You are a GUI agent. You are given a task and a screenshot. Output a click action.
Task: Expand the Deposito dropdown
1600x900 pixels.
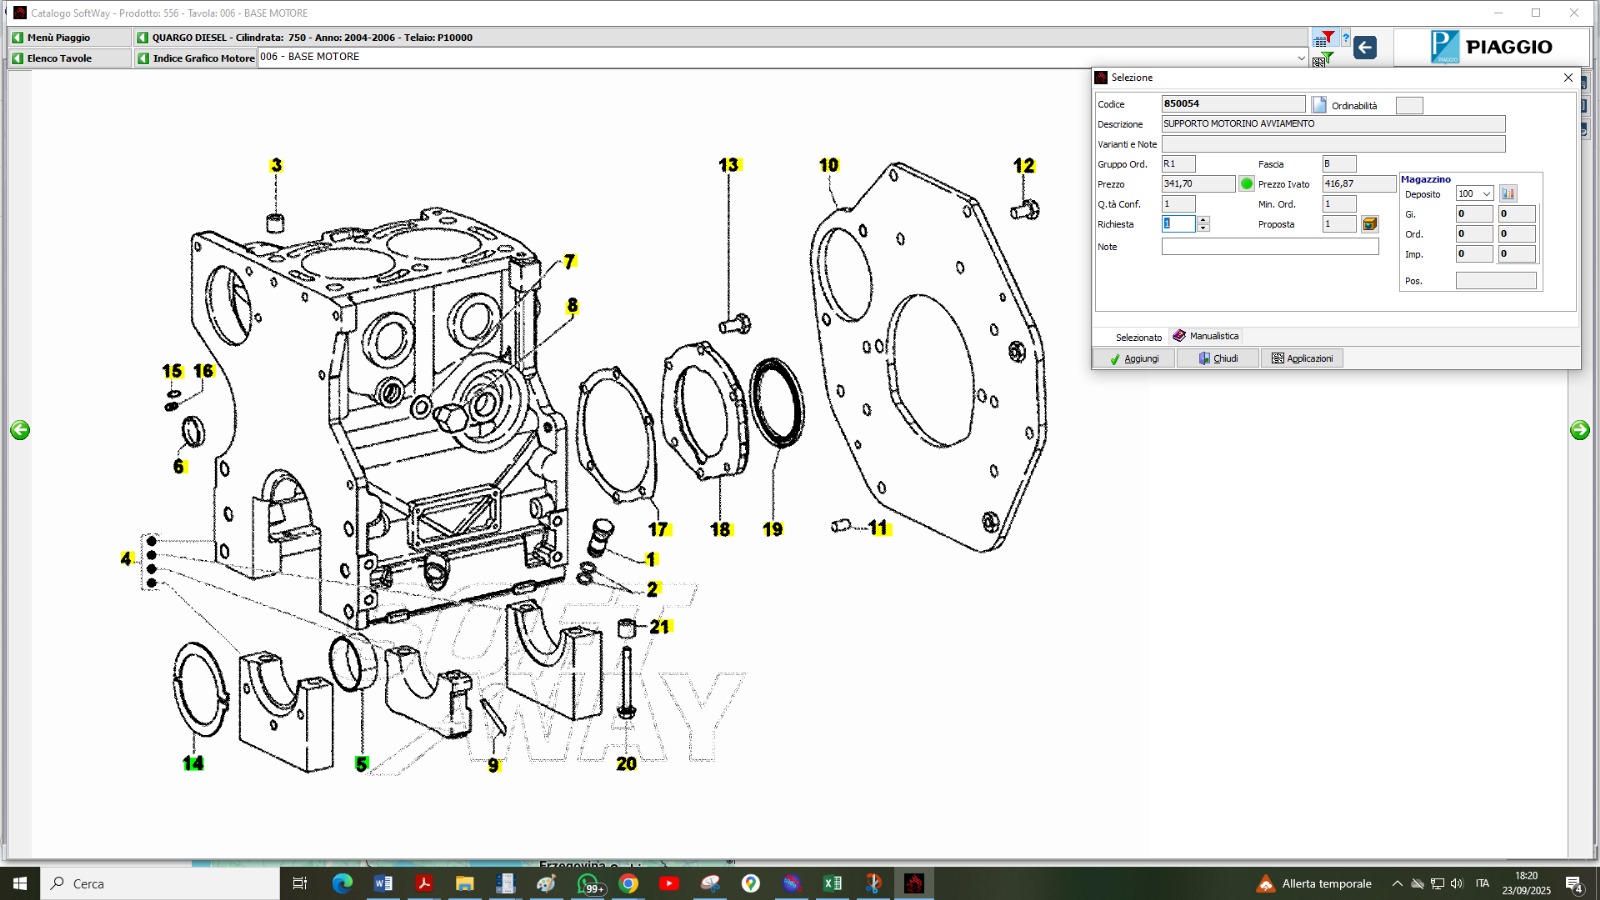pyautogui.click(x=1487, y=194)
